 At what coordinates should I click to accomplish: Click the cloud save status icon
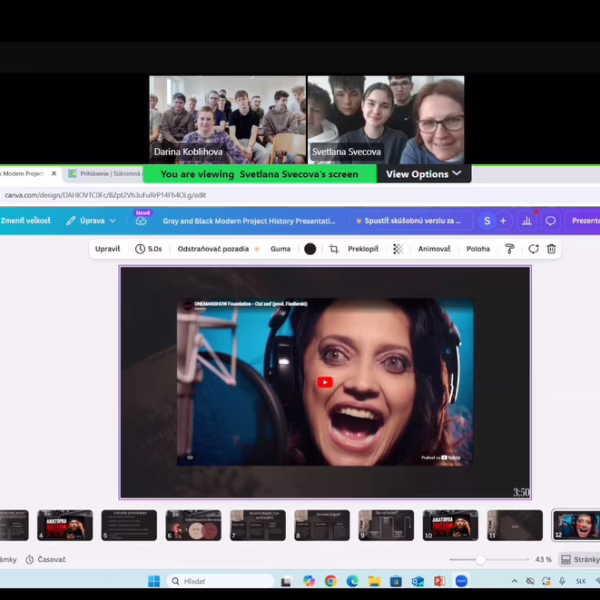click(141, 221)
